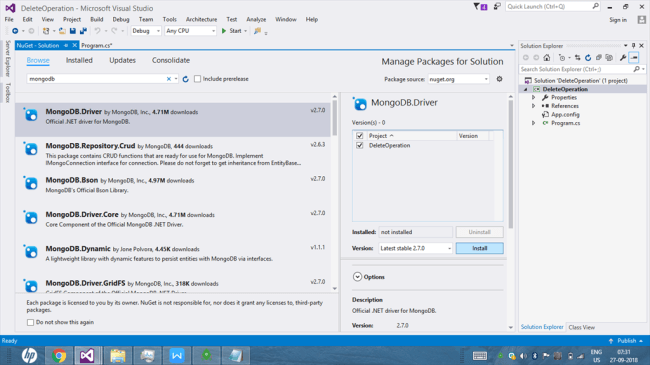
Task: Click the feedback icon beside Quick Launch
Action: tap(497, 7)
